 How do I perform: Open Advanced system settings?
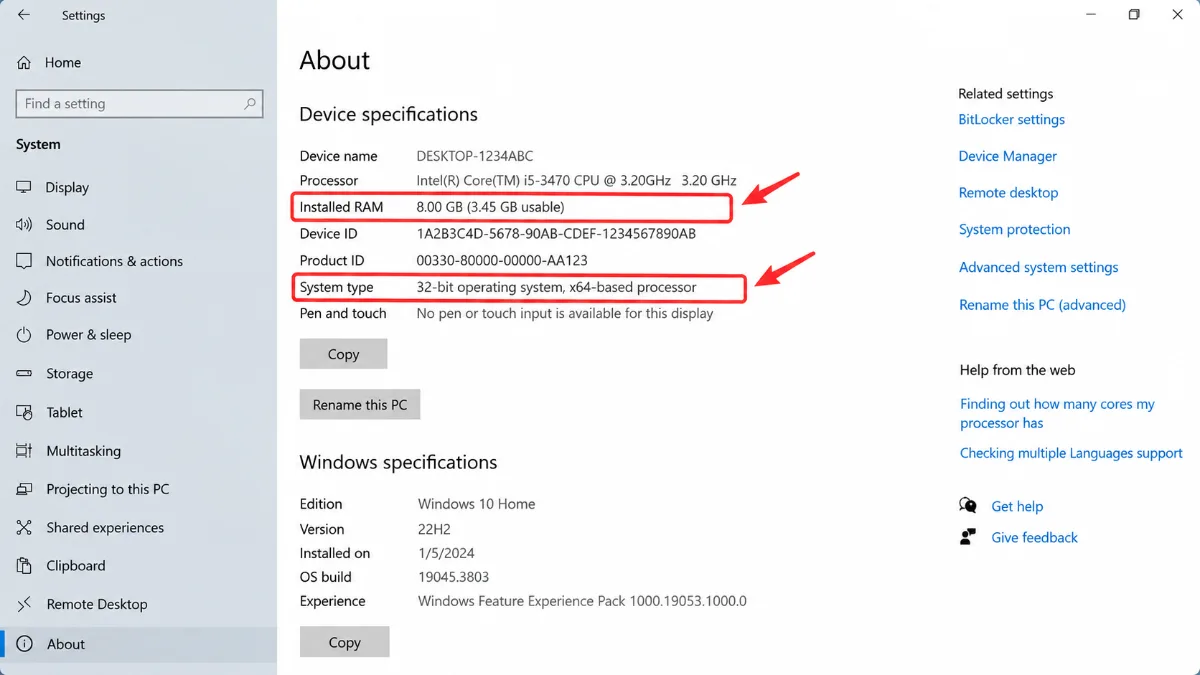[x=1038, y=267]
